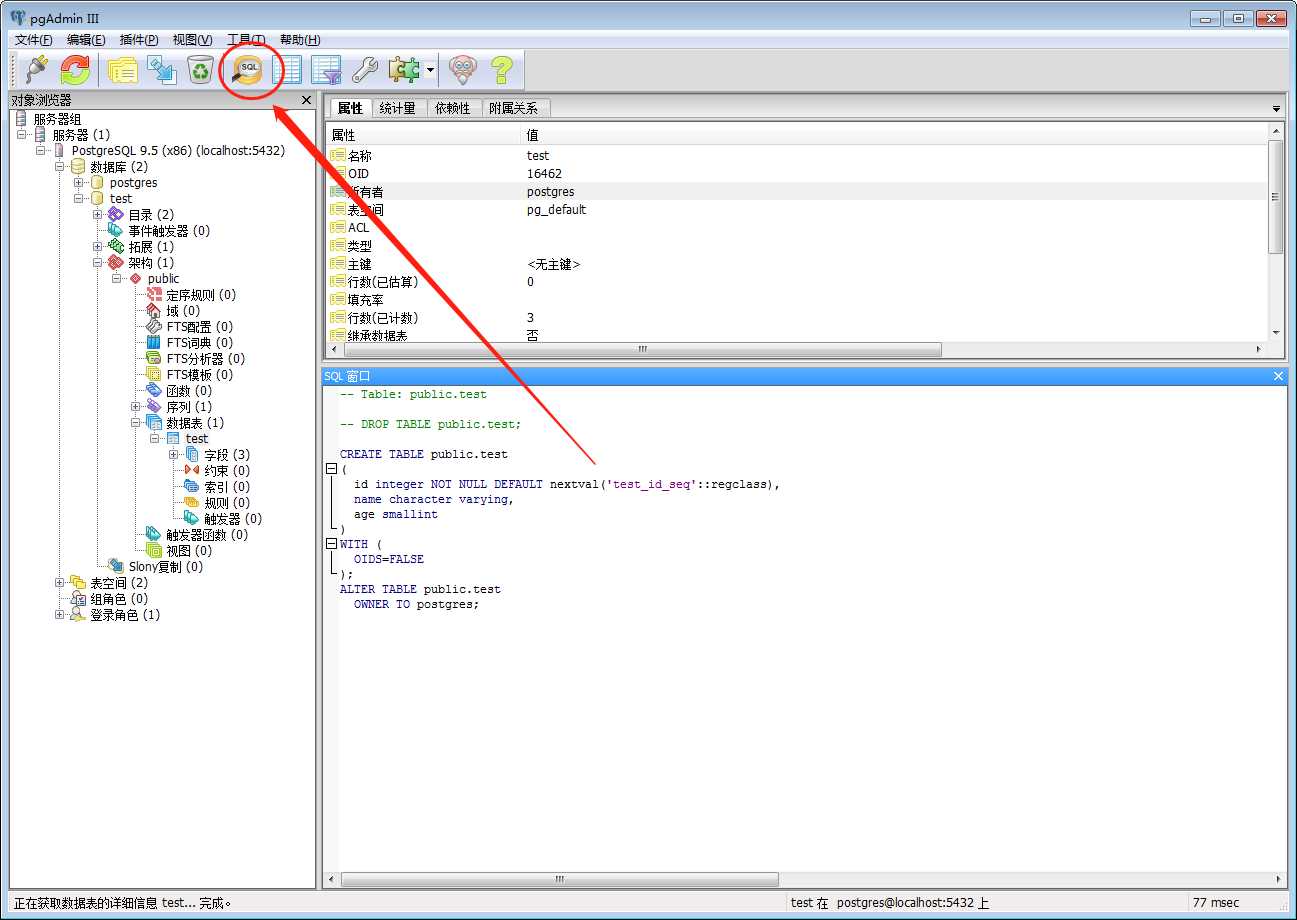
Task: Open maintenance wrench tool
Action: tap(365, 69)
